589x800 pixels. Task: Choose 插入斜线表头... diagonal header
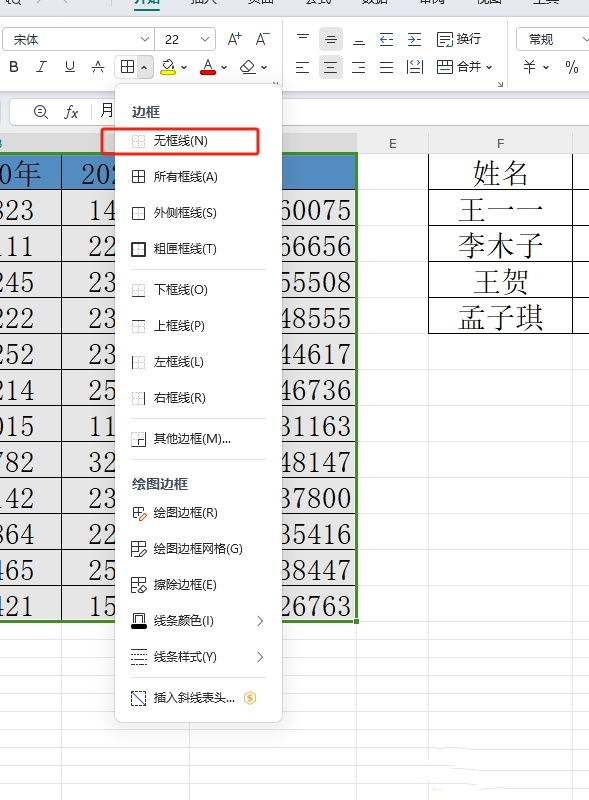(x=198, y=697)
